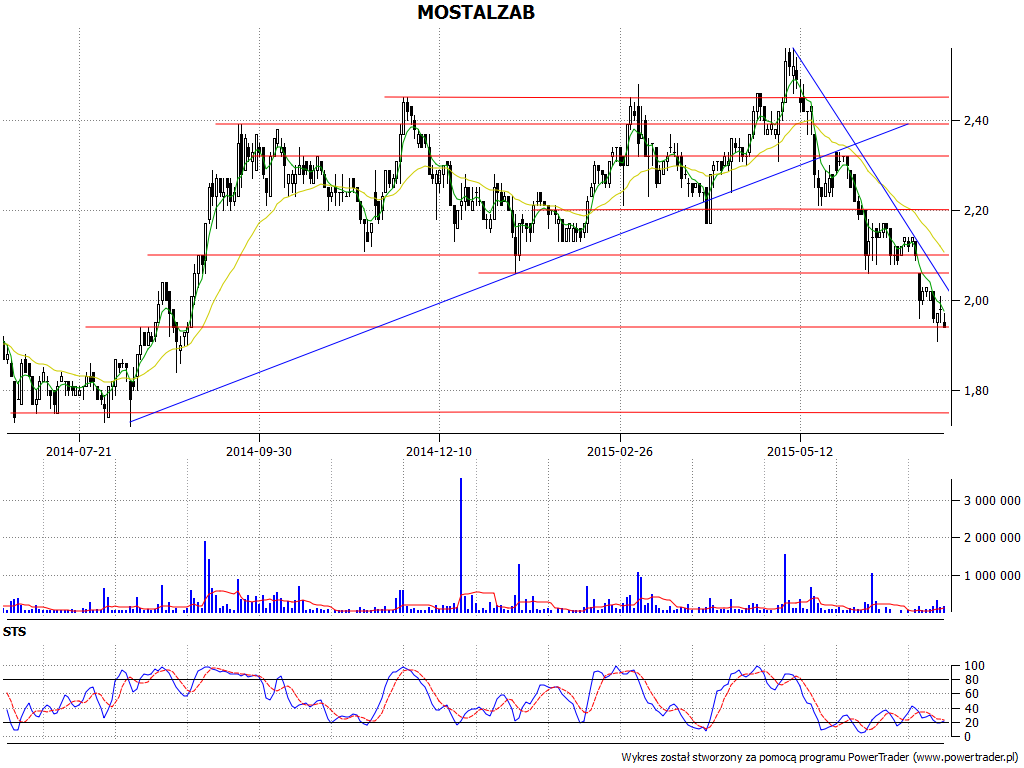Click the 3 000 000 volume label
This screenshot has height=768, width=1024.
[992, 501]
